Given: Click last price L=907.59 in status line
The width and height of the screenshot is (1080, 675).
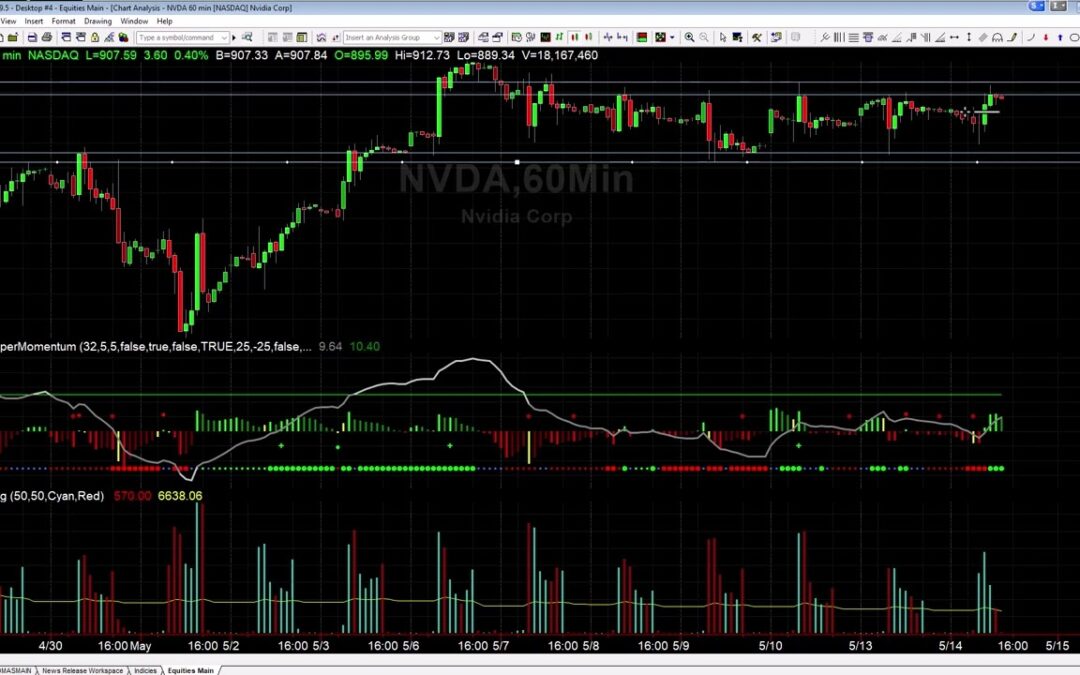Looking at the screenshot, I should pos(111,55).
